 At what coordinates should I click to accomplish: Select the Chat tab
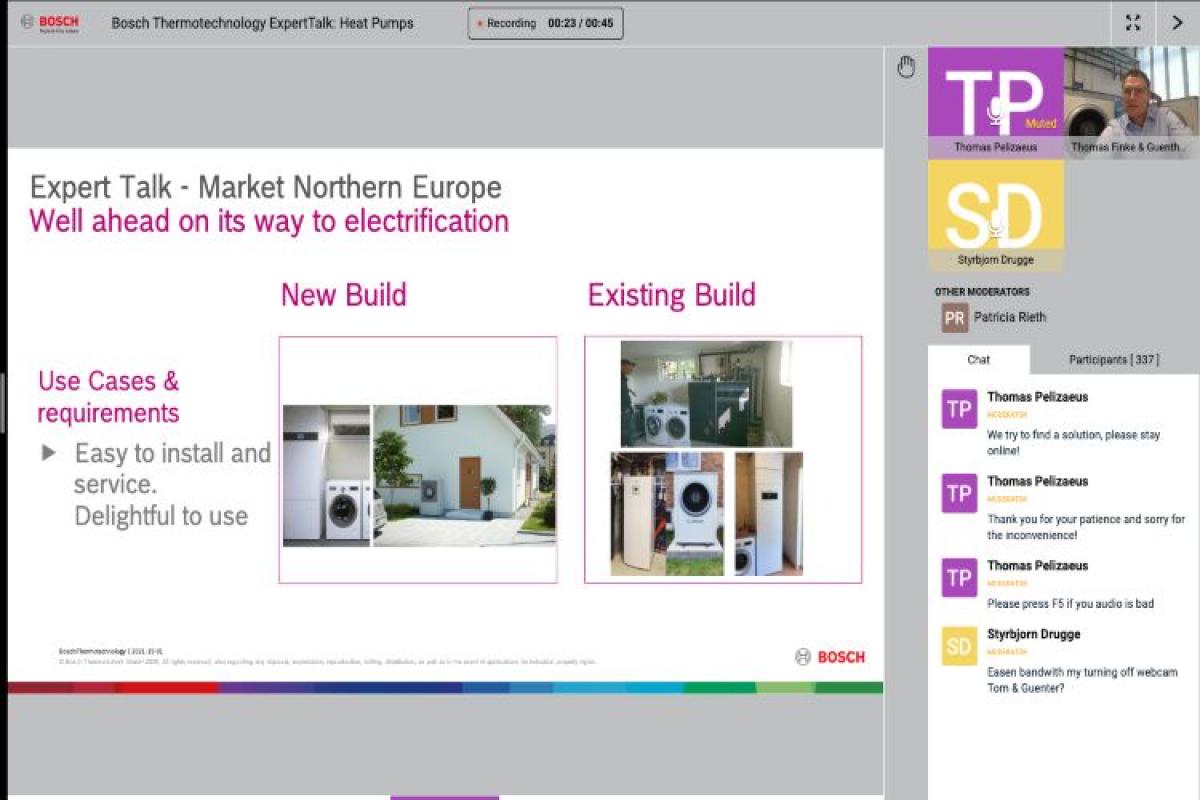click(979, 360)
